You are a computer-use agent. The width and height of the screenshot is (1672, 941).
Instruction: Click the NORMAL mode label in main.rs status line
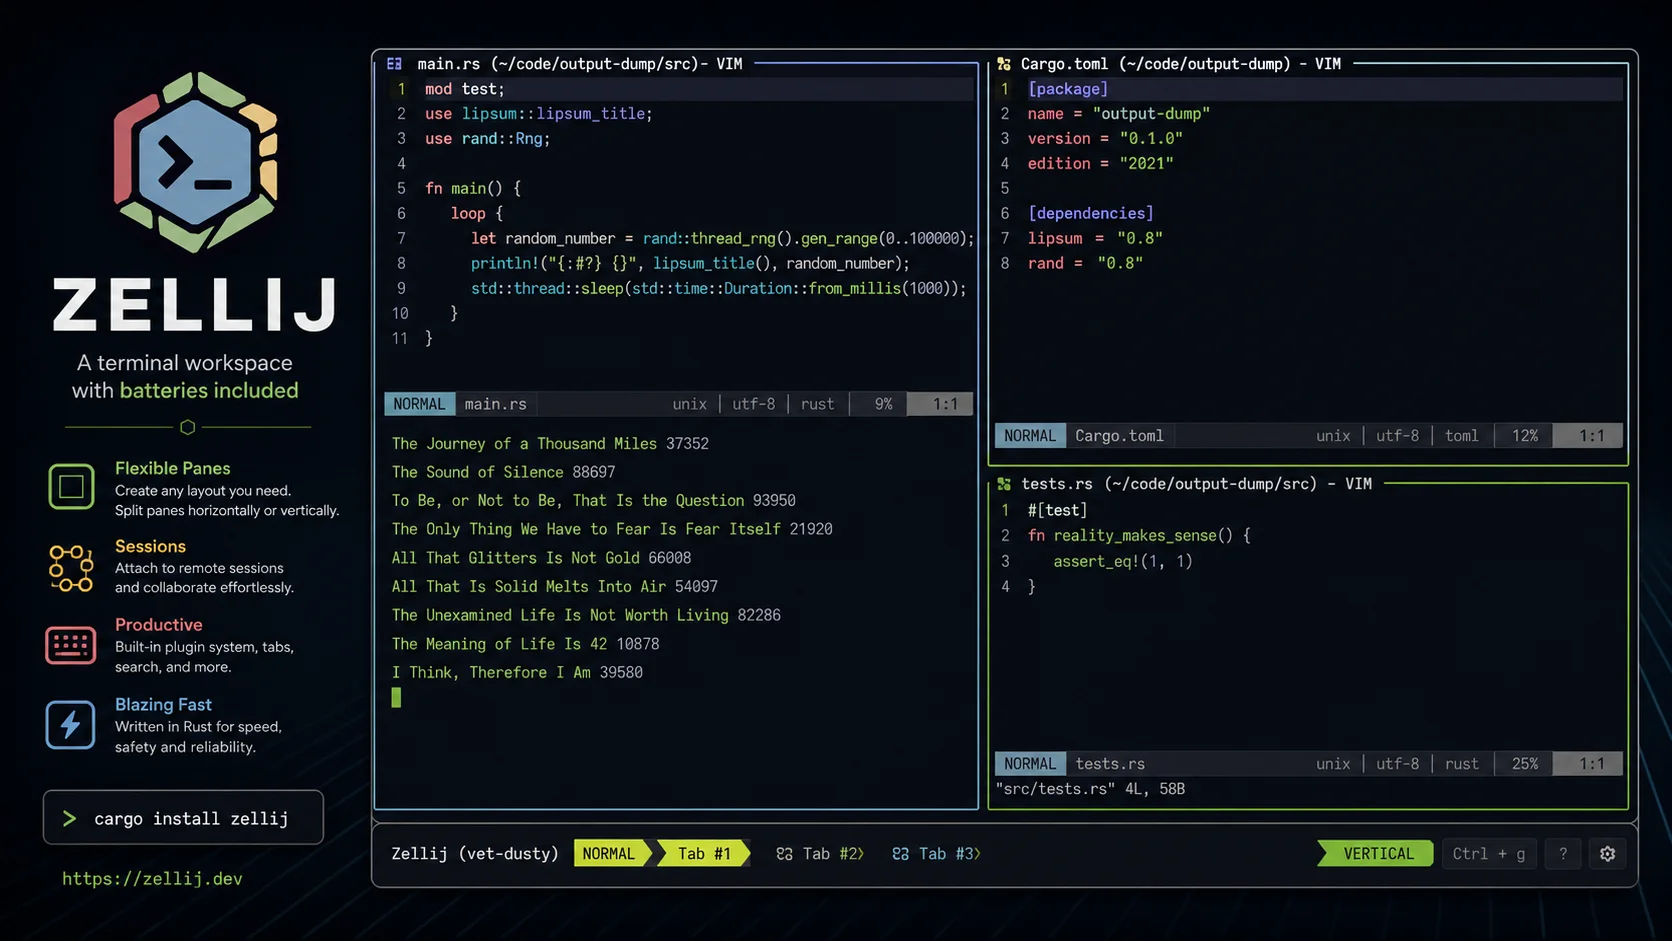coord(419,404)
